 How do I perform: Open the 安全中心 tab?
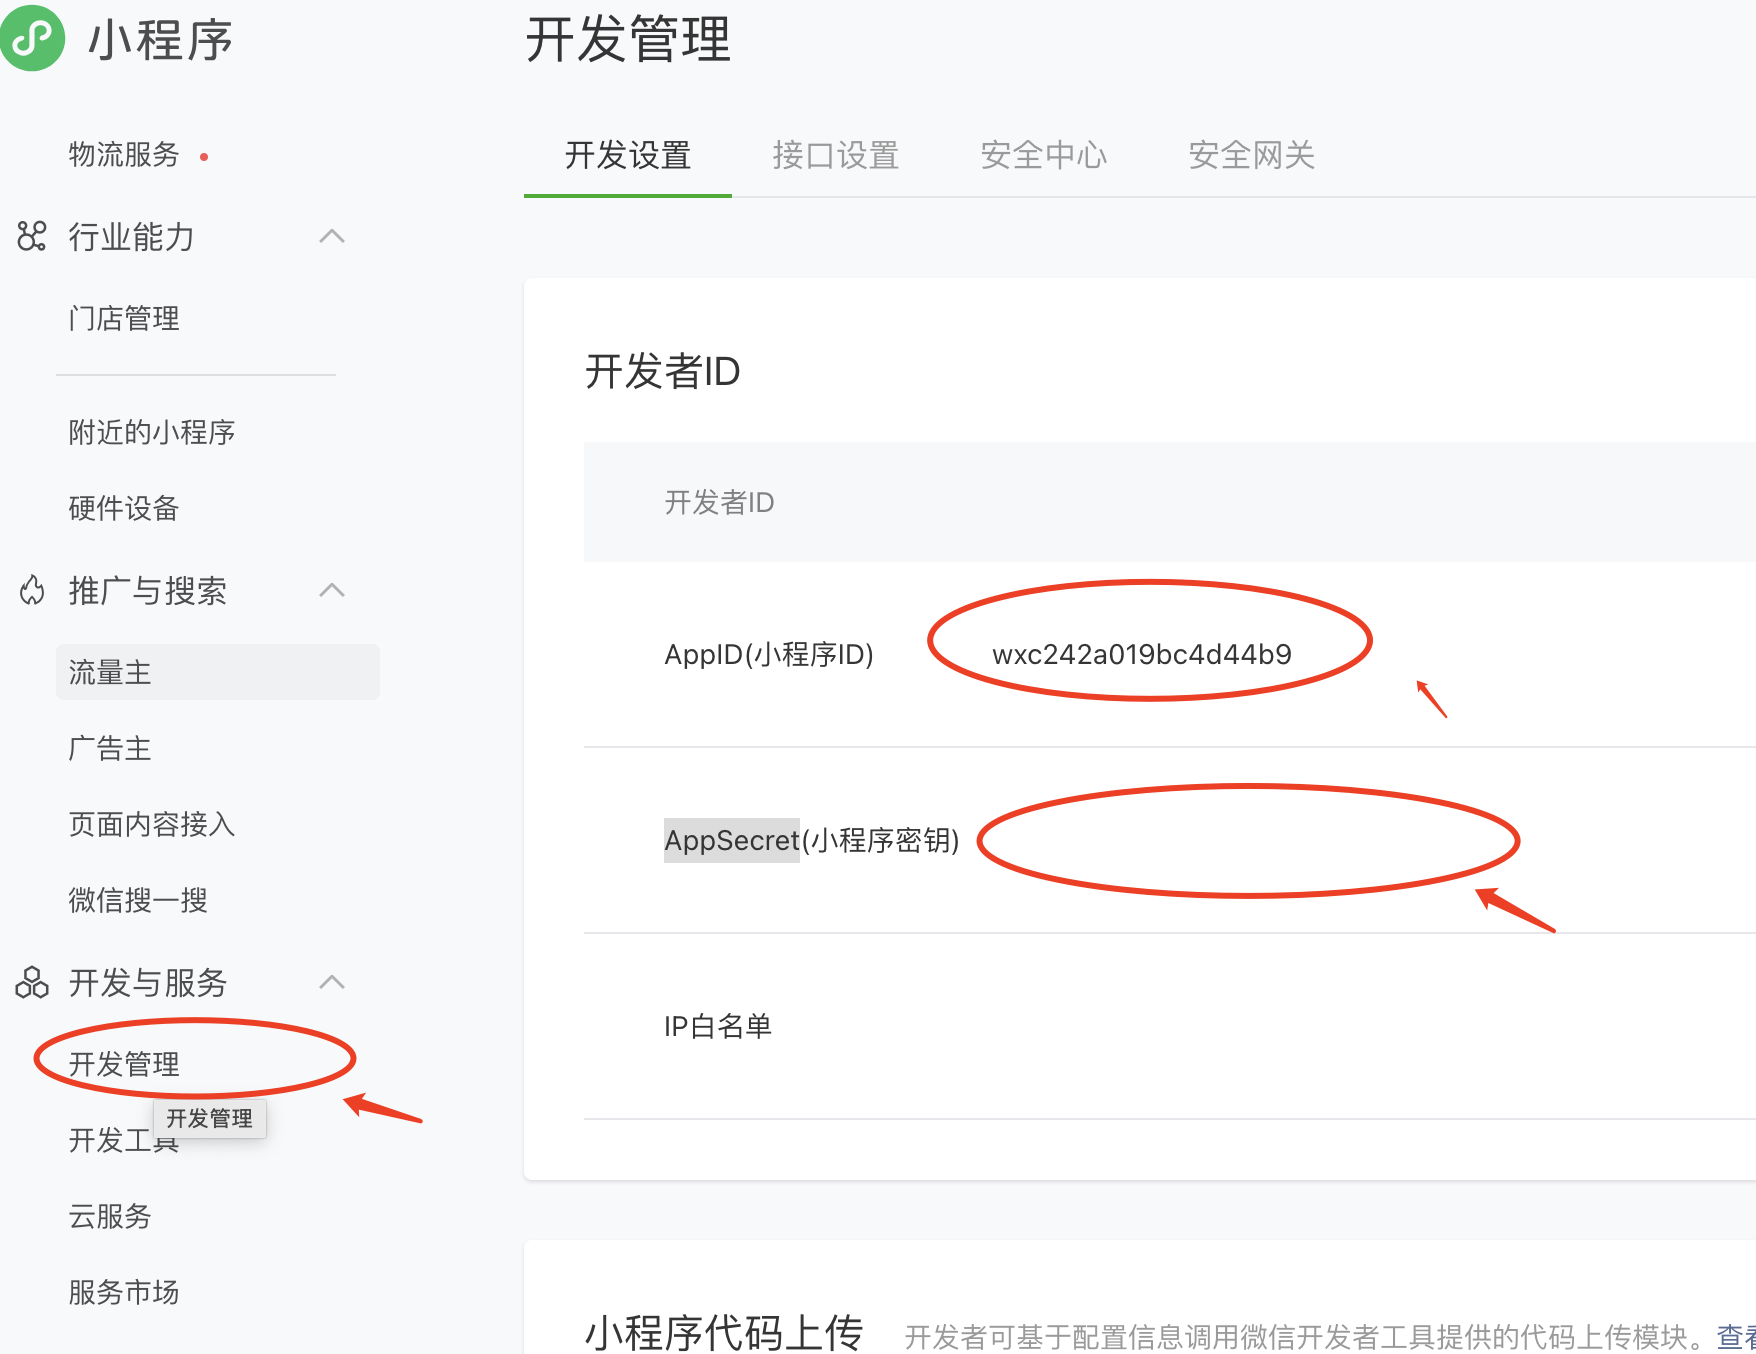[x=1043, y=155]
